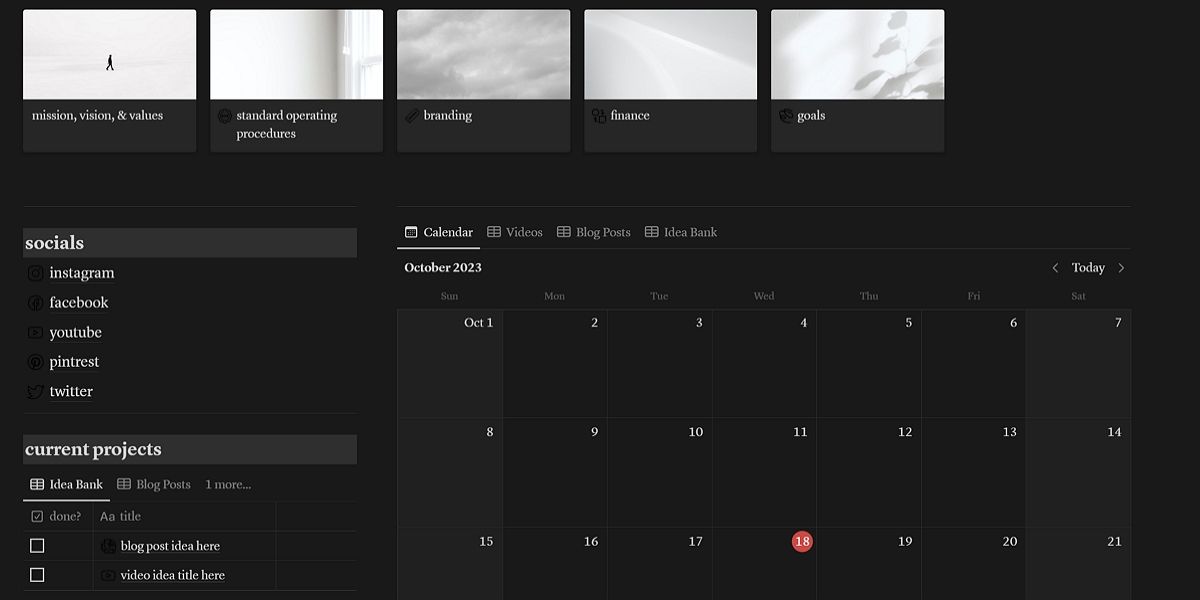Tick the video idea title checkbox

(x=37, y=575)
